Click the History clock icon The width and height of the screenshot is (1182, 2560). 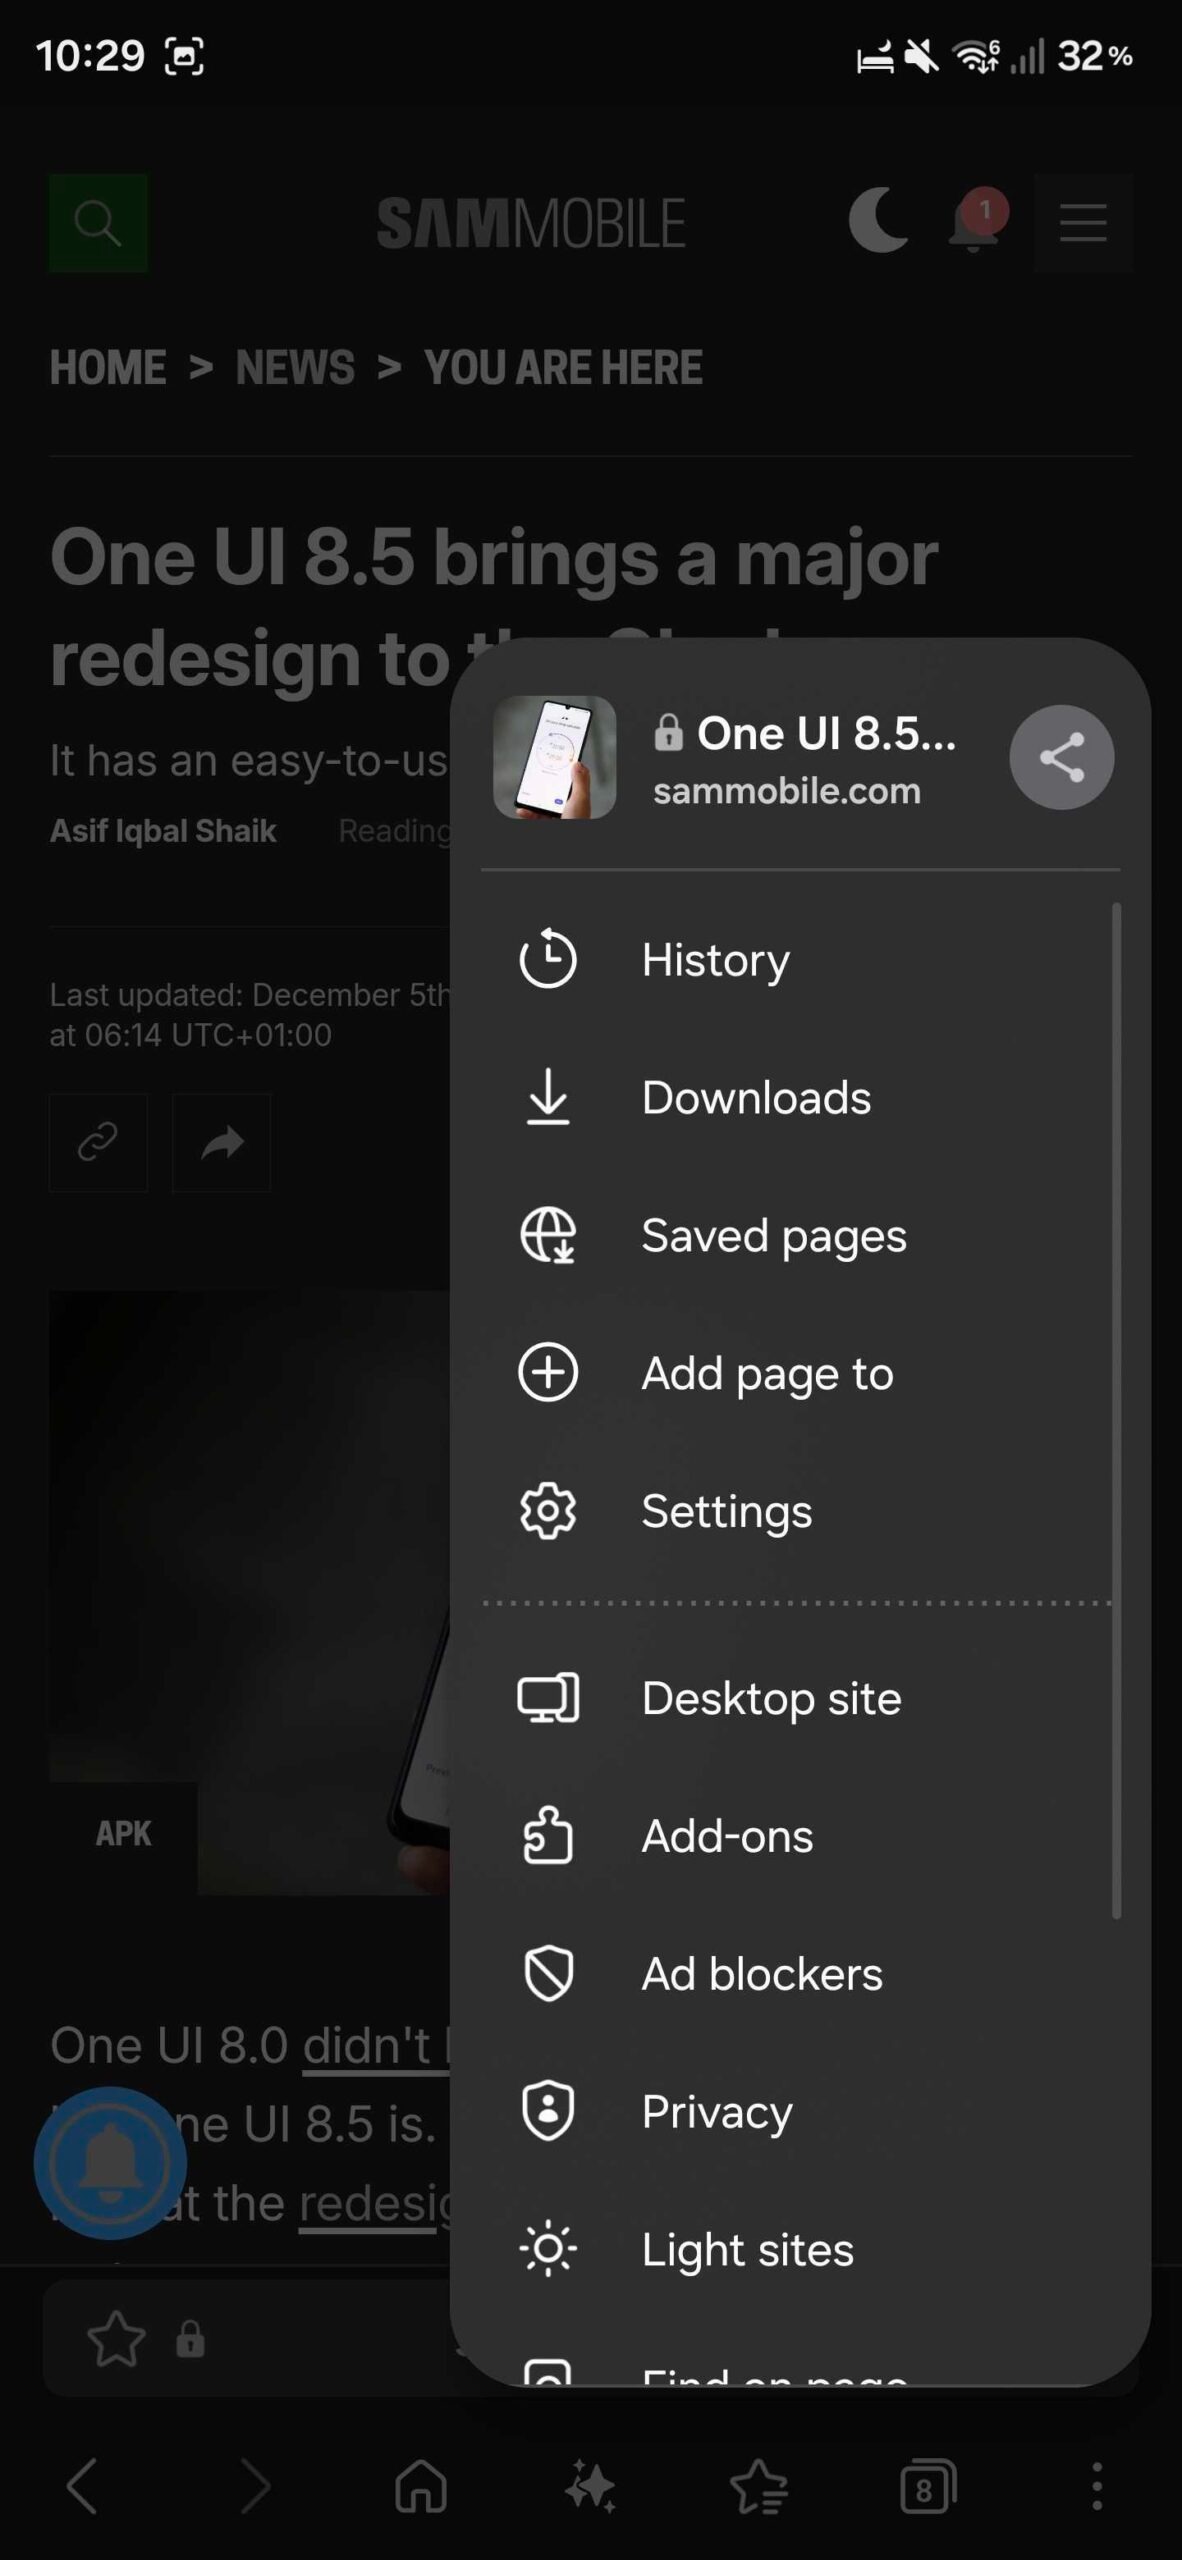click(548, 958)
